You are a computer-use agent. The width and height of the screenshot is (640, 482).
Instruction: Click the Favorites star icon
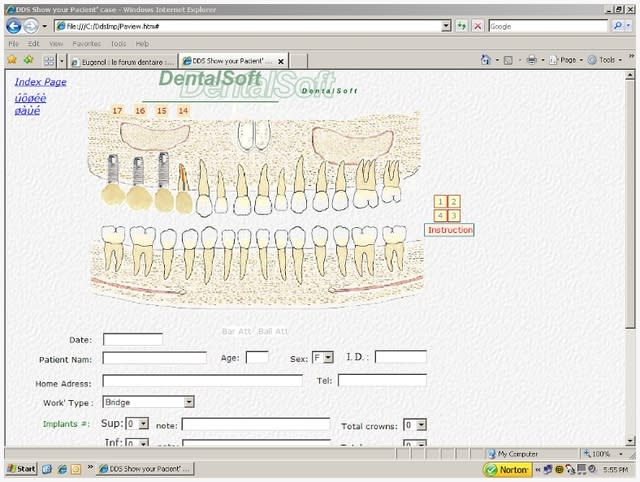pyautogui.click(x=12, y=60)
